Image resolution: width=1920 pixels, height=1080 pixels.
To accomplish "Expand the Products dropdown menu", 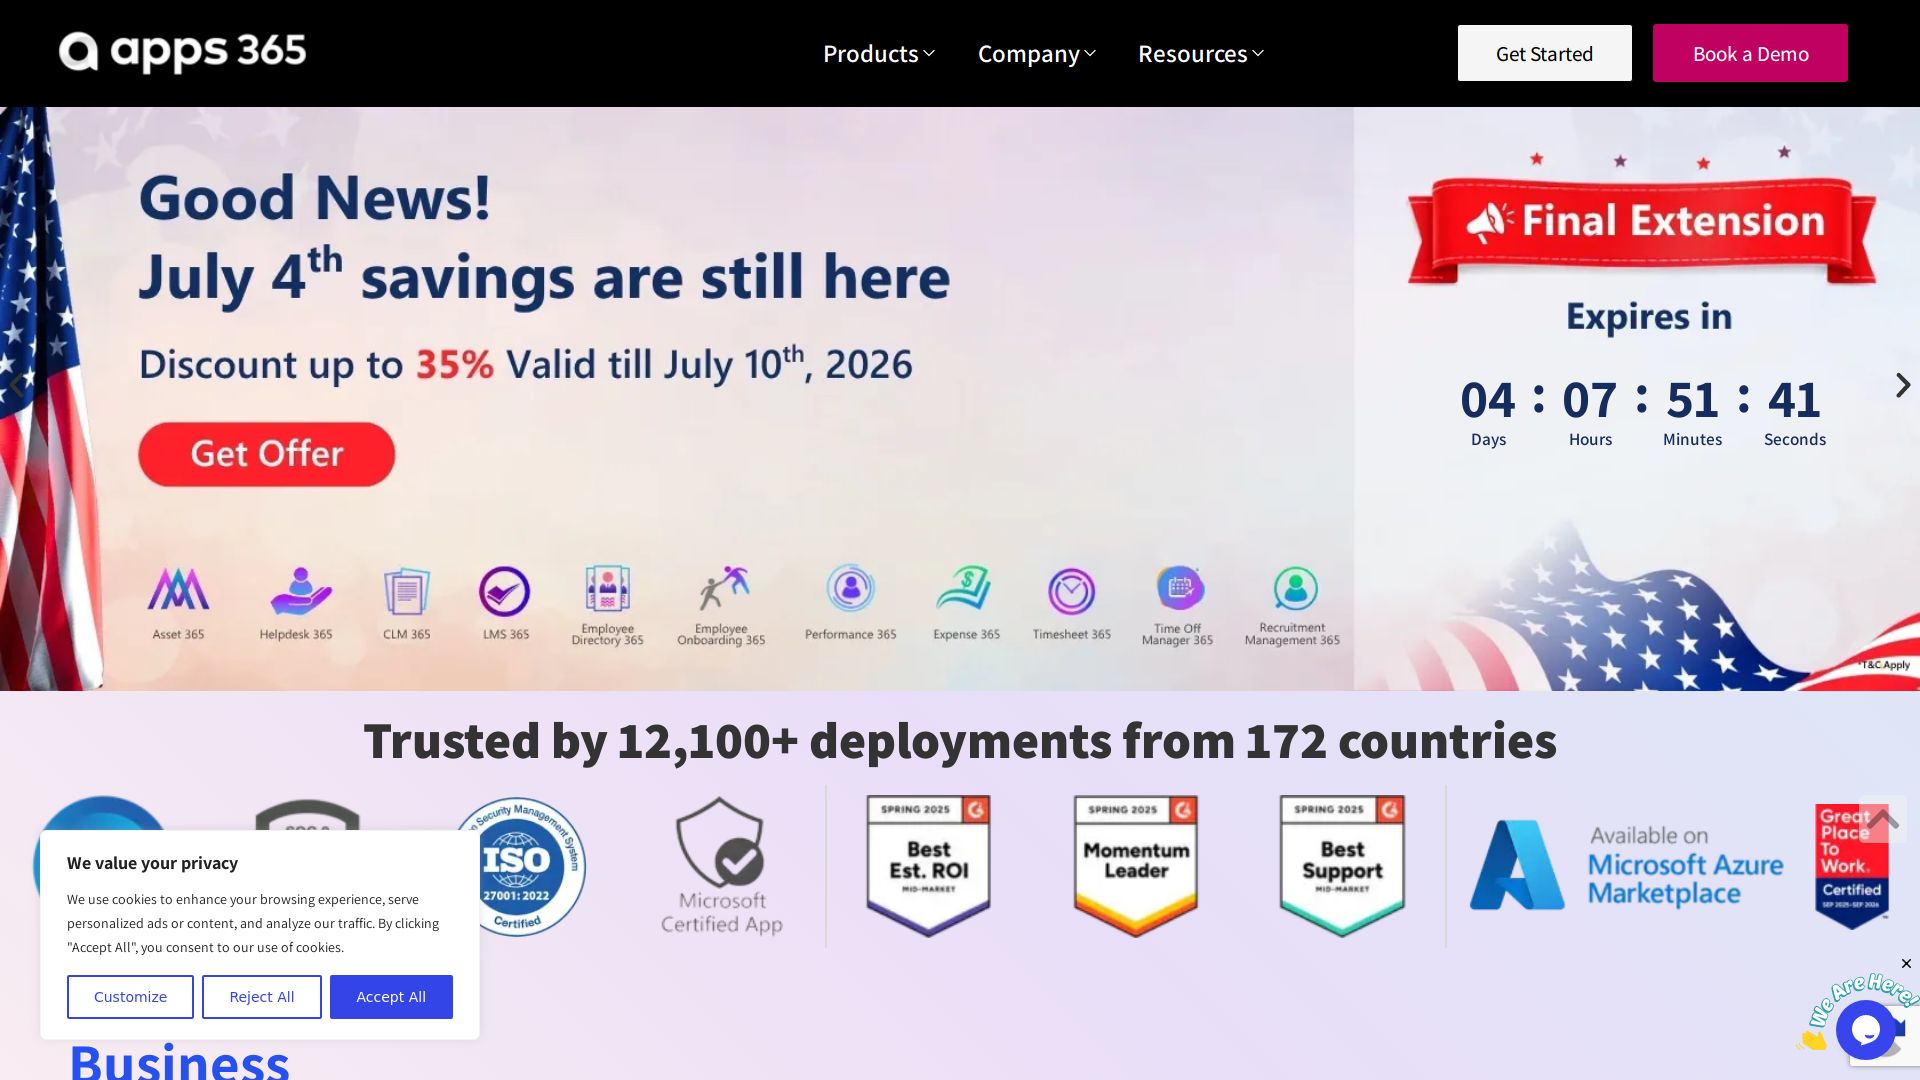I will 878,53.
